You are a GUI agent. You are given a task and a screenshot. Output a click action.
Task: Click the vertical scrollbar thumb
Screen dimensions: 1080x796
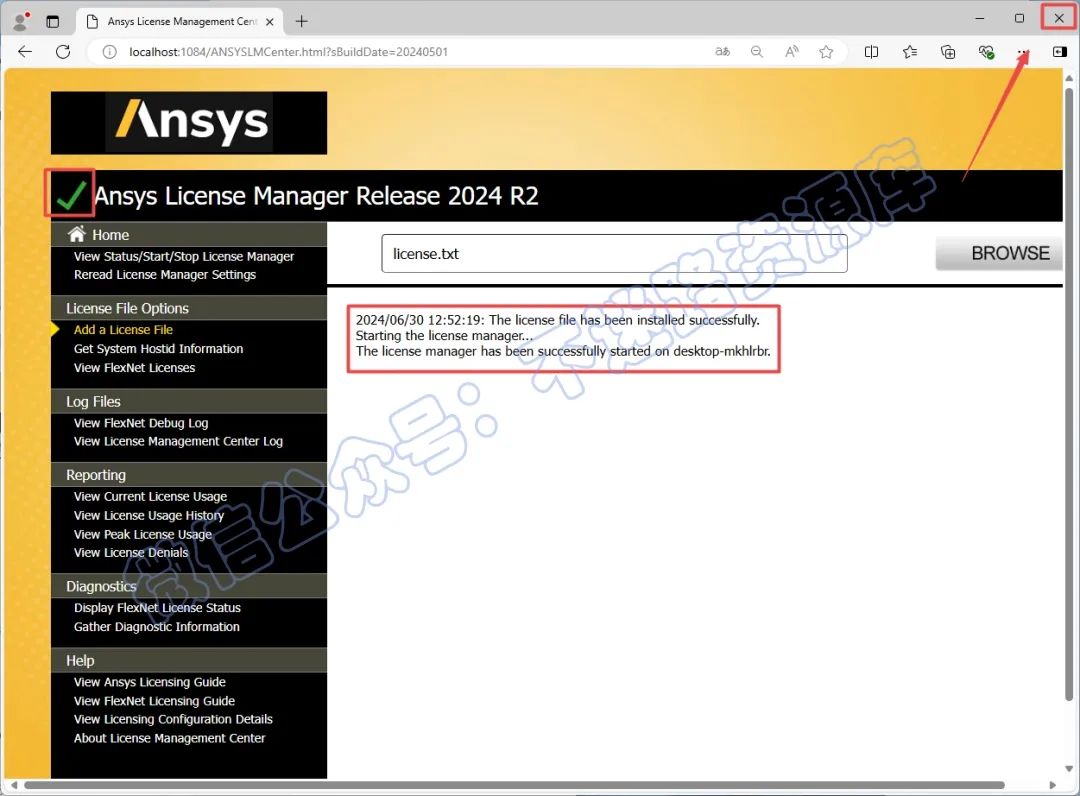[x=1069, y=395]
